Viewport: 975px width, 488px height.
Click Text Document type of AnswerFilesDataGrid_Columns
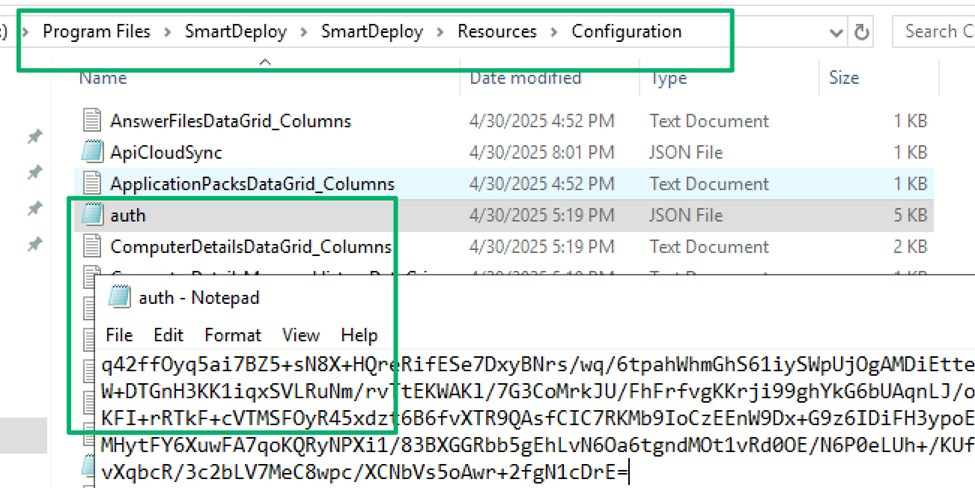709,121
